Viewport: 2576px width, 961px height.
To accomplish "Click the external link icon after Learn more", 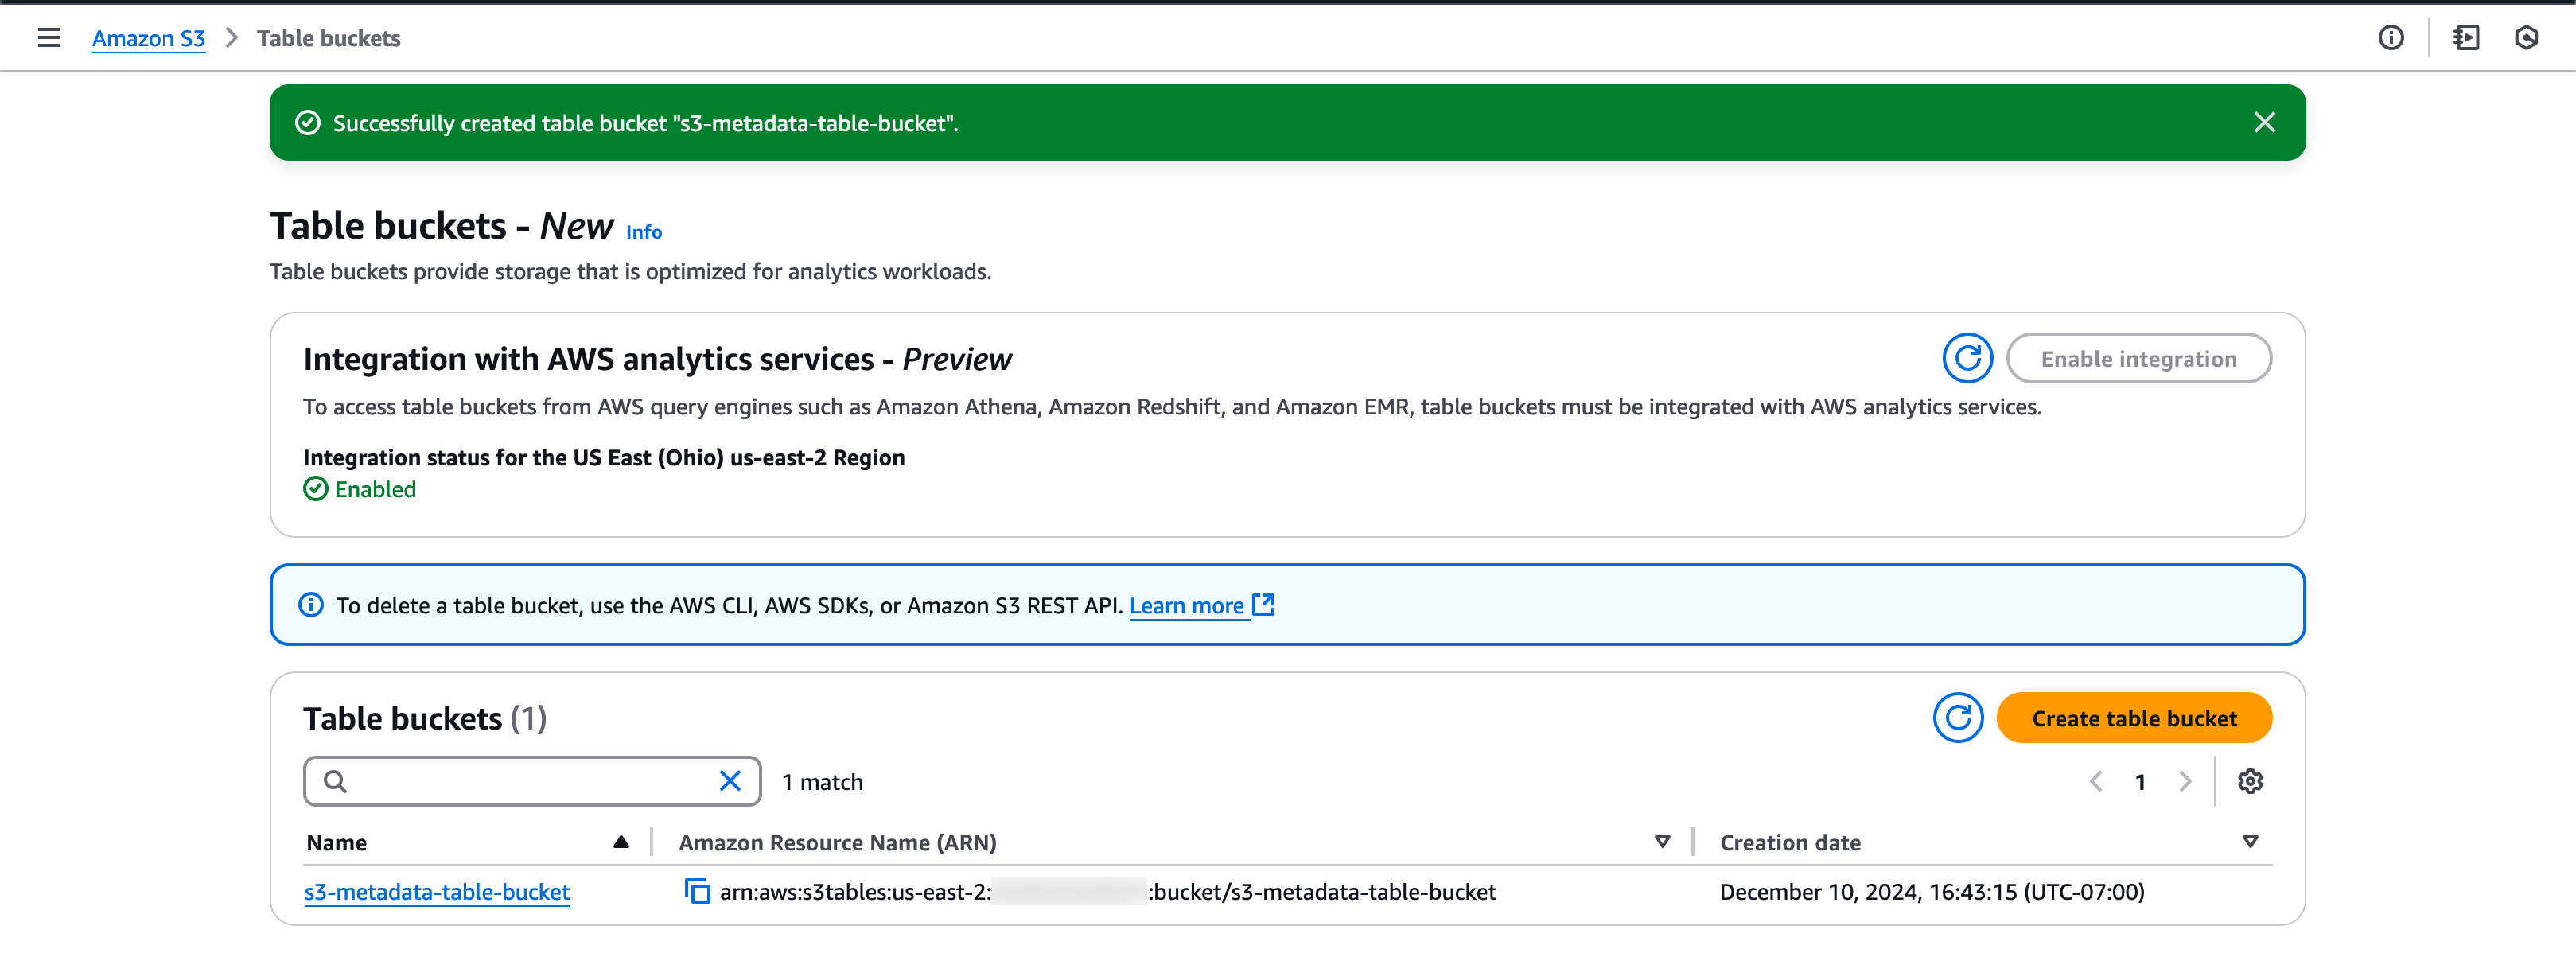I will point(1264,604).
